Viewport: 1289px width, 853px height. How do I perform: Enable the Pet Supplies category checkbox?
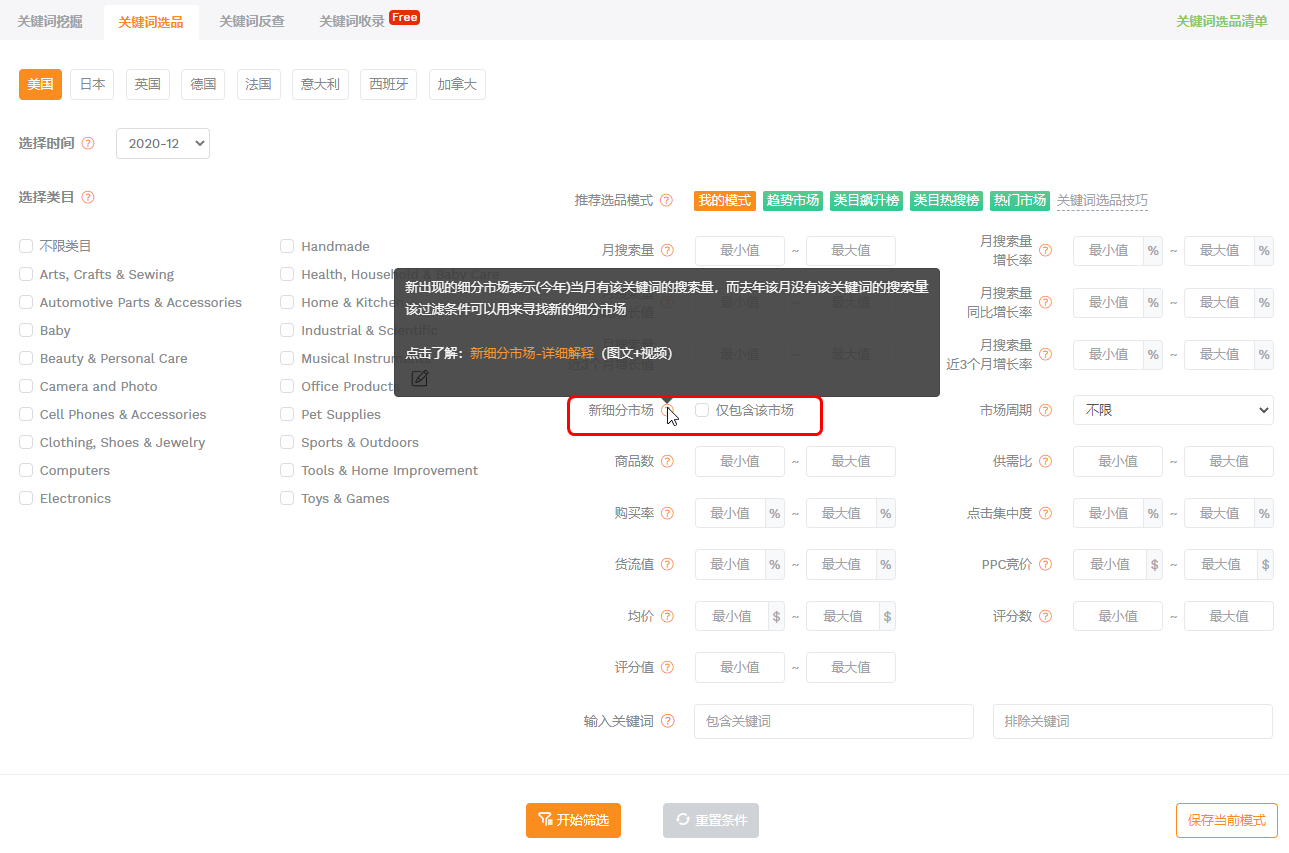287,414
